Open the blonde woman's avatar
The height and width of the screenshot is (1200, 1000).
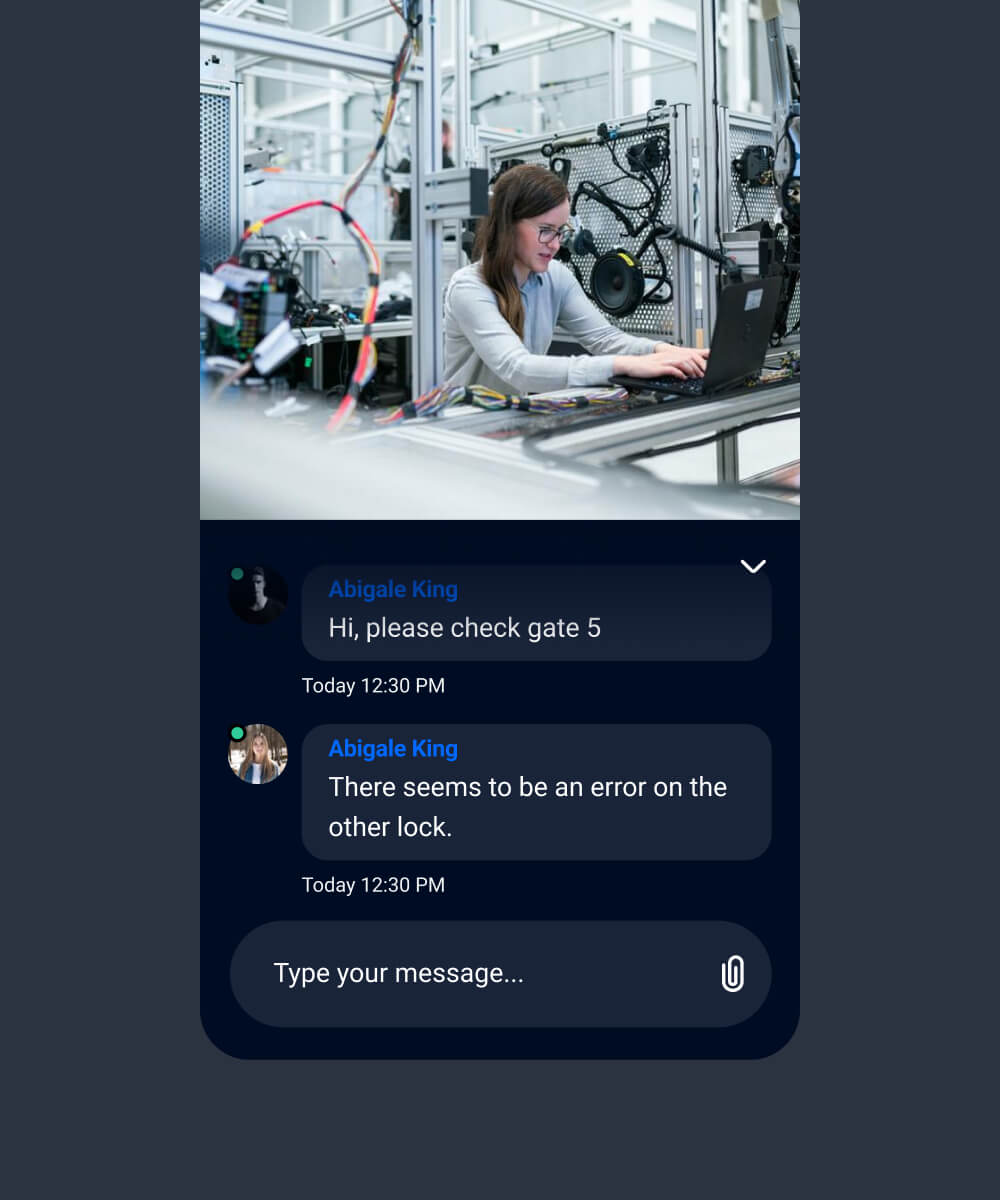coord(258,754)
